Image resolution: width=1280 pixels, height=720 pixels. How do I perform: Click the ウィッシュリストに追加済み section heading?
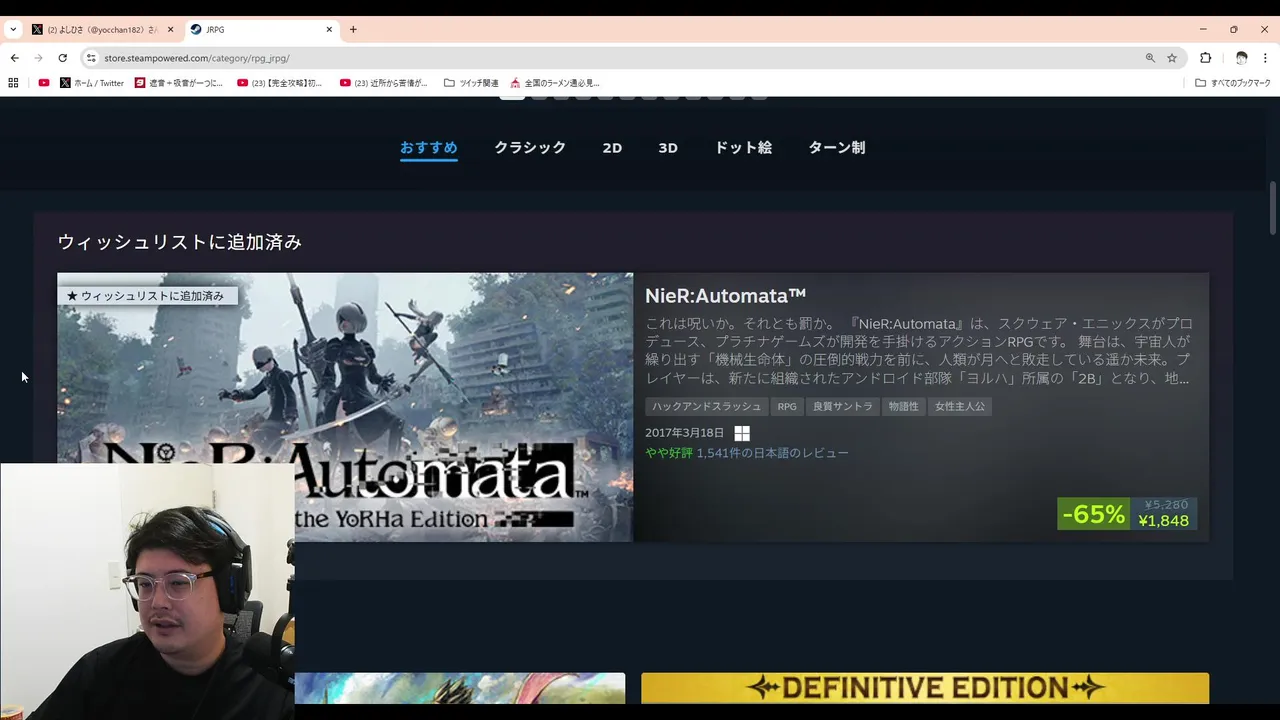[180, 242]
